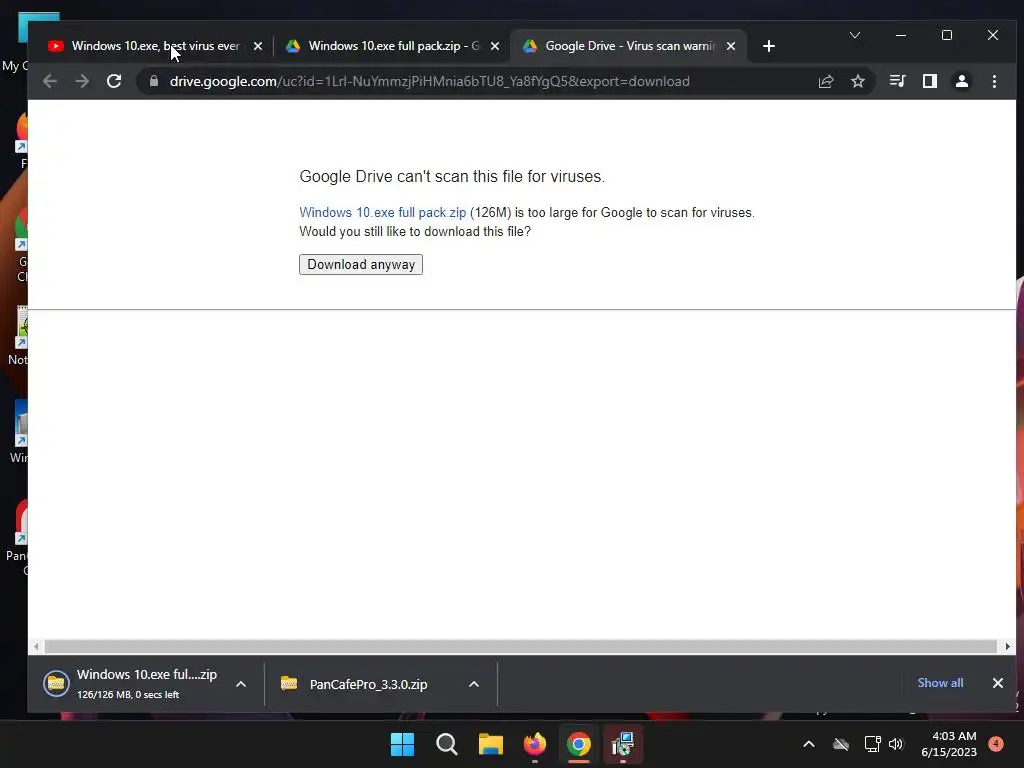The height and width of the screenshot is (768, 1024).
Task: Go back with the browser back arrow
Action: click(x=50, y=81)
